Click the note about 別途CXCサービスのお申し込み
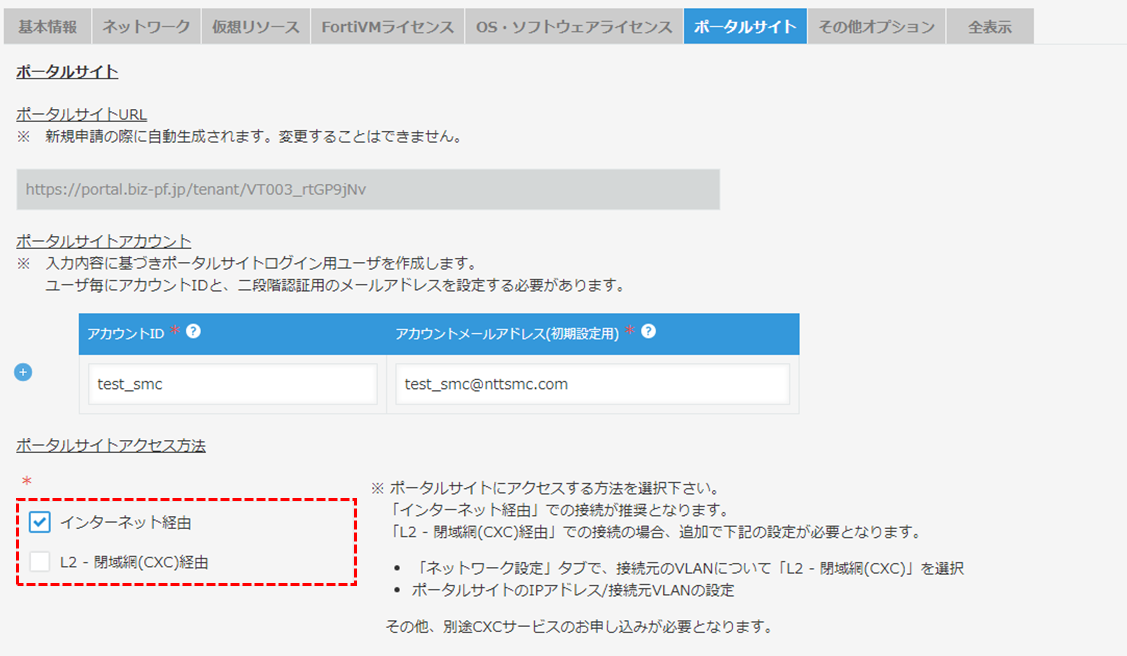Screen dimensions: 1127x656 tap(580, 627)
